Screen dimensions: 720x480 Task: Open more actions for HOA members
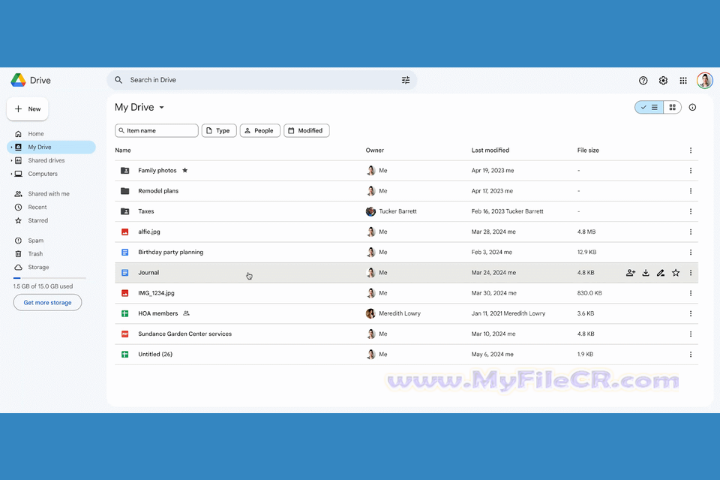pyautogui.click(x=691, y=314)
